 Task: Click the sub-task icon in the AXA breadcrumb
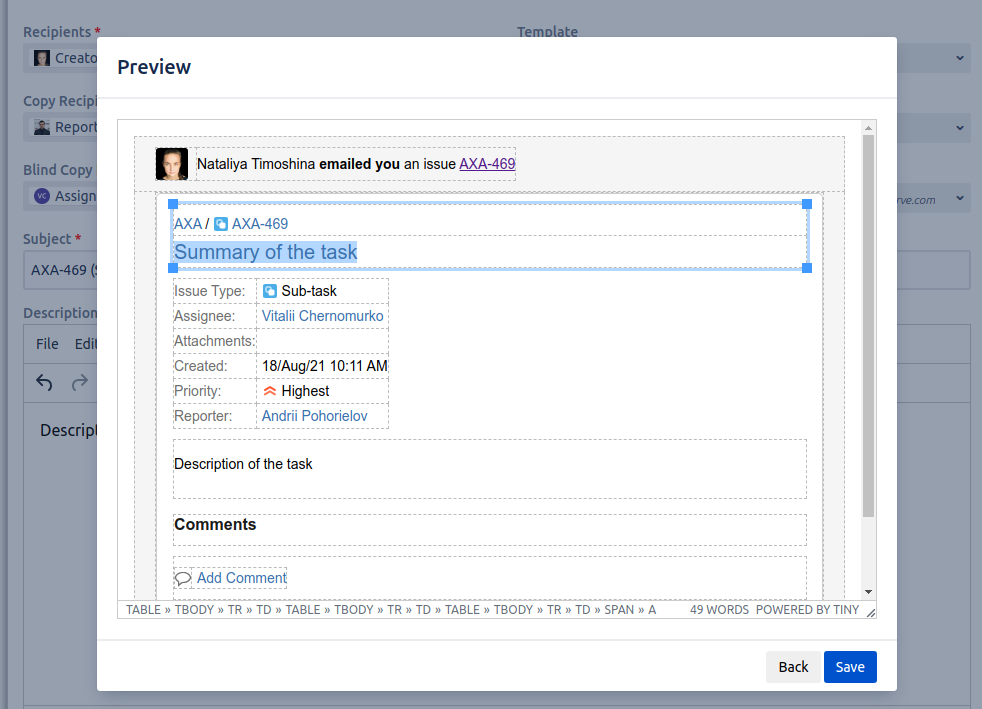click(221, 224)
